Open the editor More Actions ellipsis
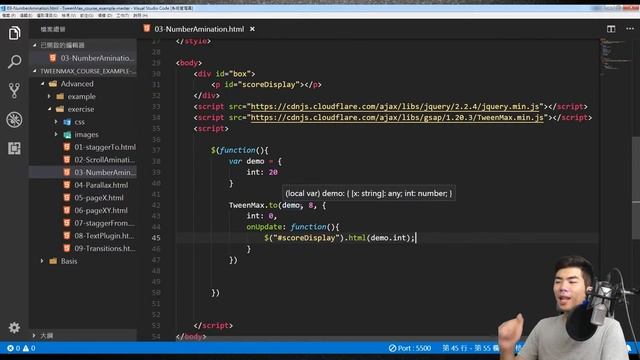The image size is (640, 360). click(x=630, y=29)
